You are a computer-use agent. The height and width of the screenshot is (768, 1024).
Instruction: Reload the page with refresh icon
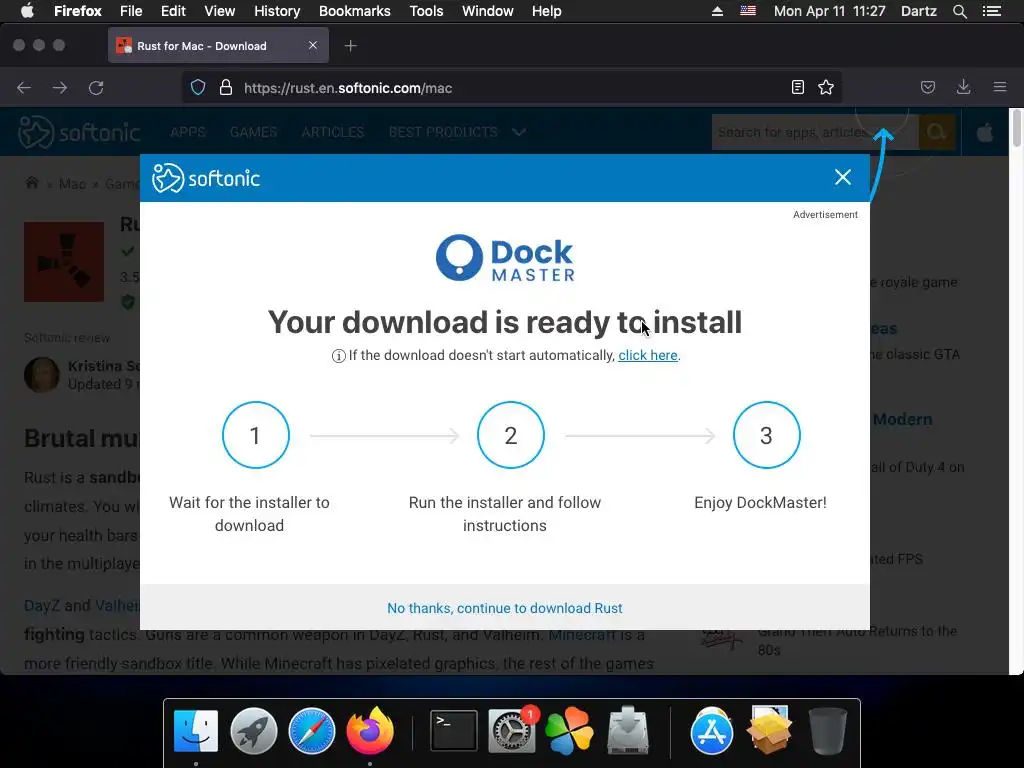[x=96, y=88]
